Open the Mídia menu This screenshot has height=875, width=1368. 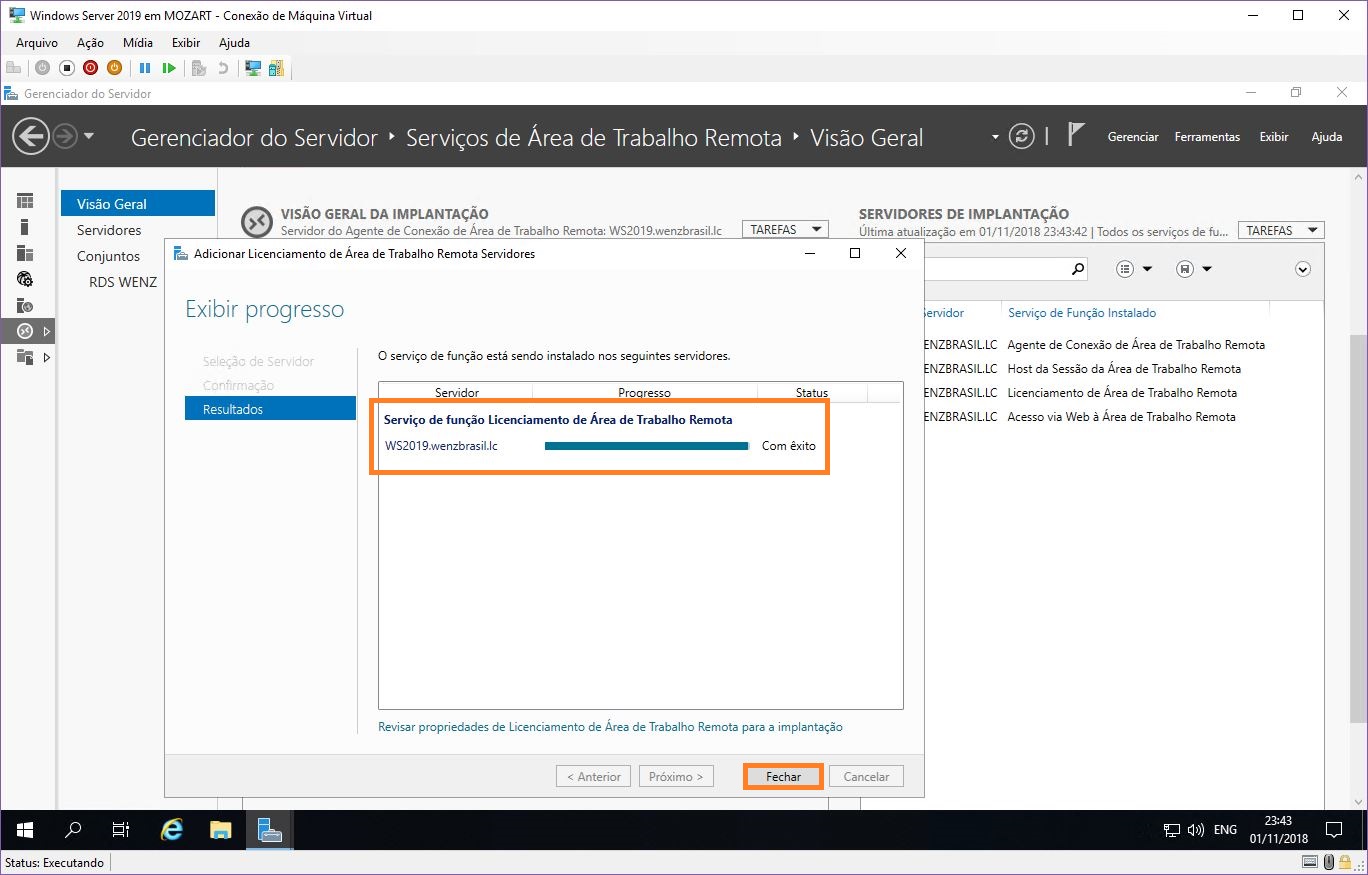(x=138, y=43)
